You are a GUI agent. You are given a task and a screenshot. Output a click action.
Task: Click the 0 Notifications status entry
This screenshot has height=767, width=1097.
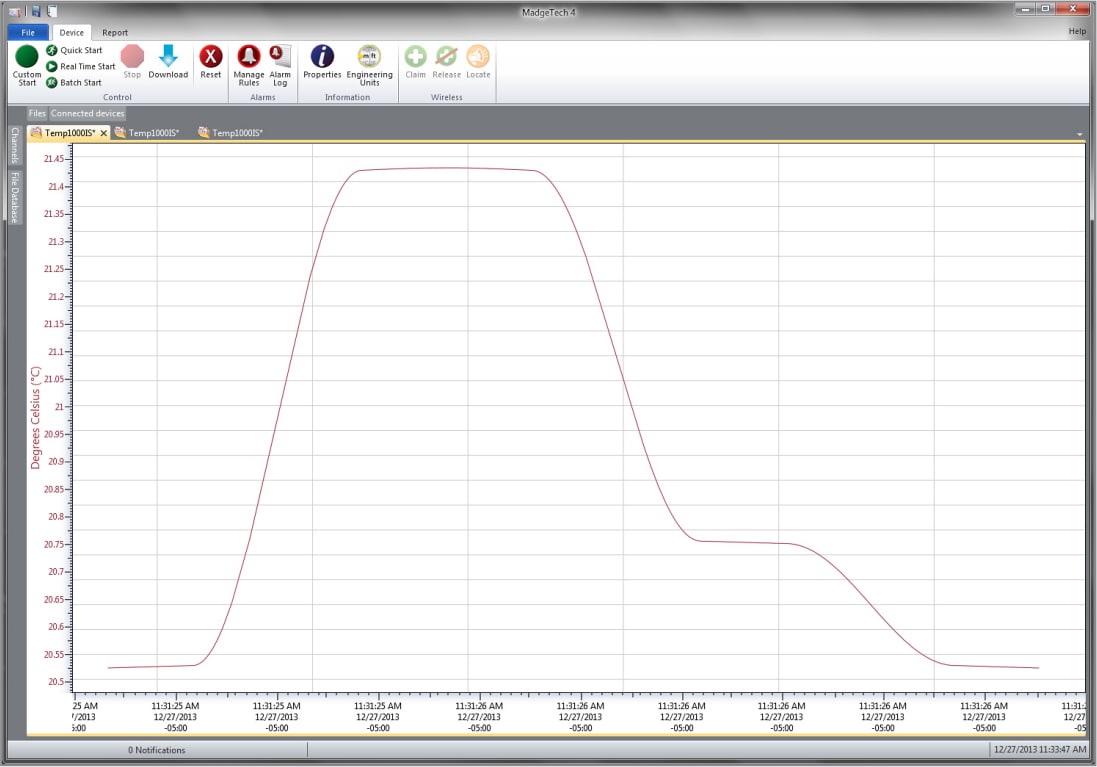(x=157, y=750)
